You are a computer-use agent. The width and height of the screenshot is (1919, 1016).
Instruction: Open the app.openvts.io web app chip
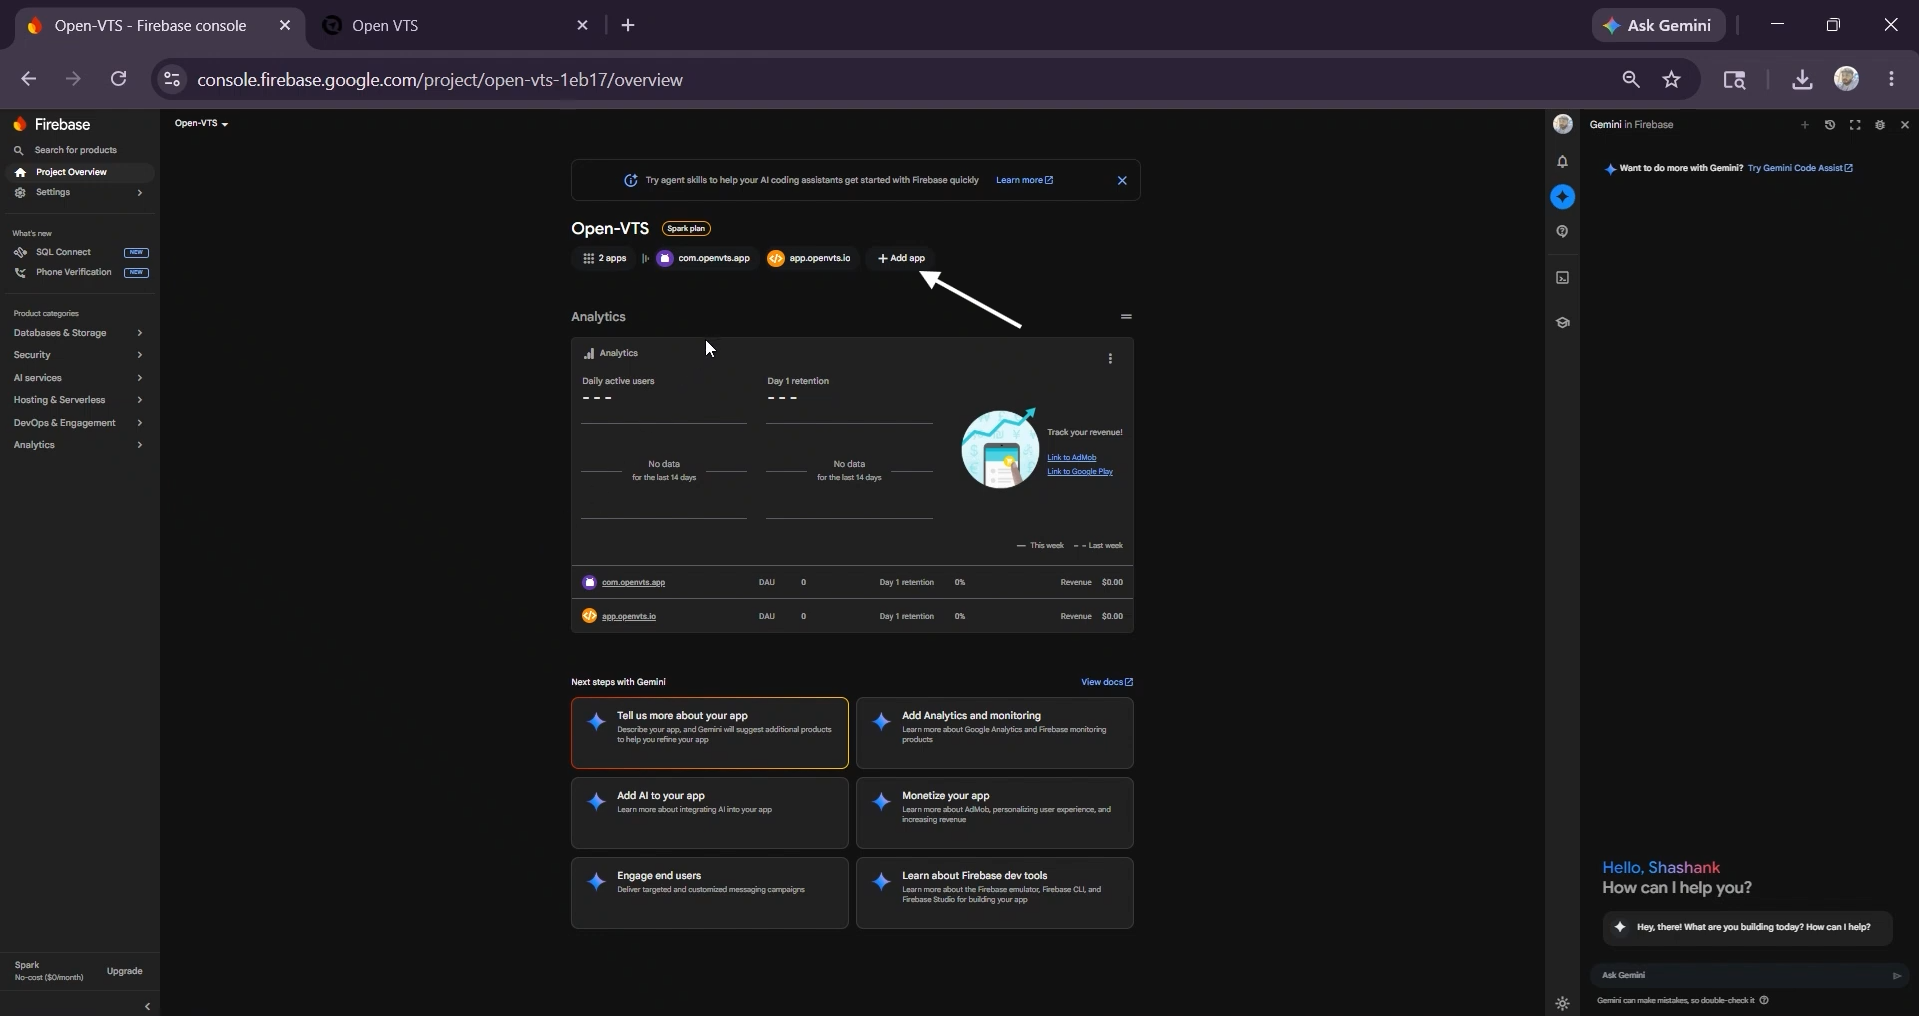point(810,258)
